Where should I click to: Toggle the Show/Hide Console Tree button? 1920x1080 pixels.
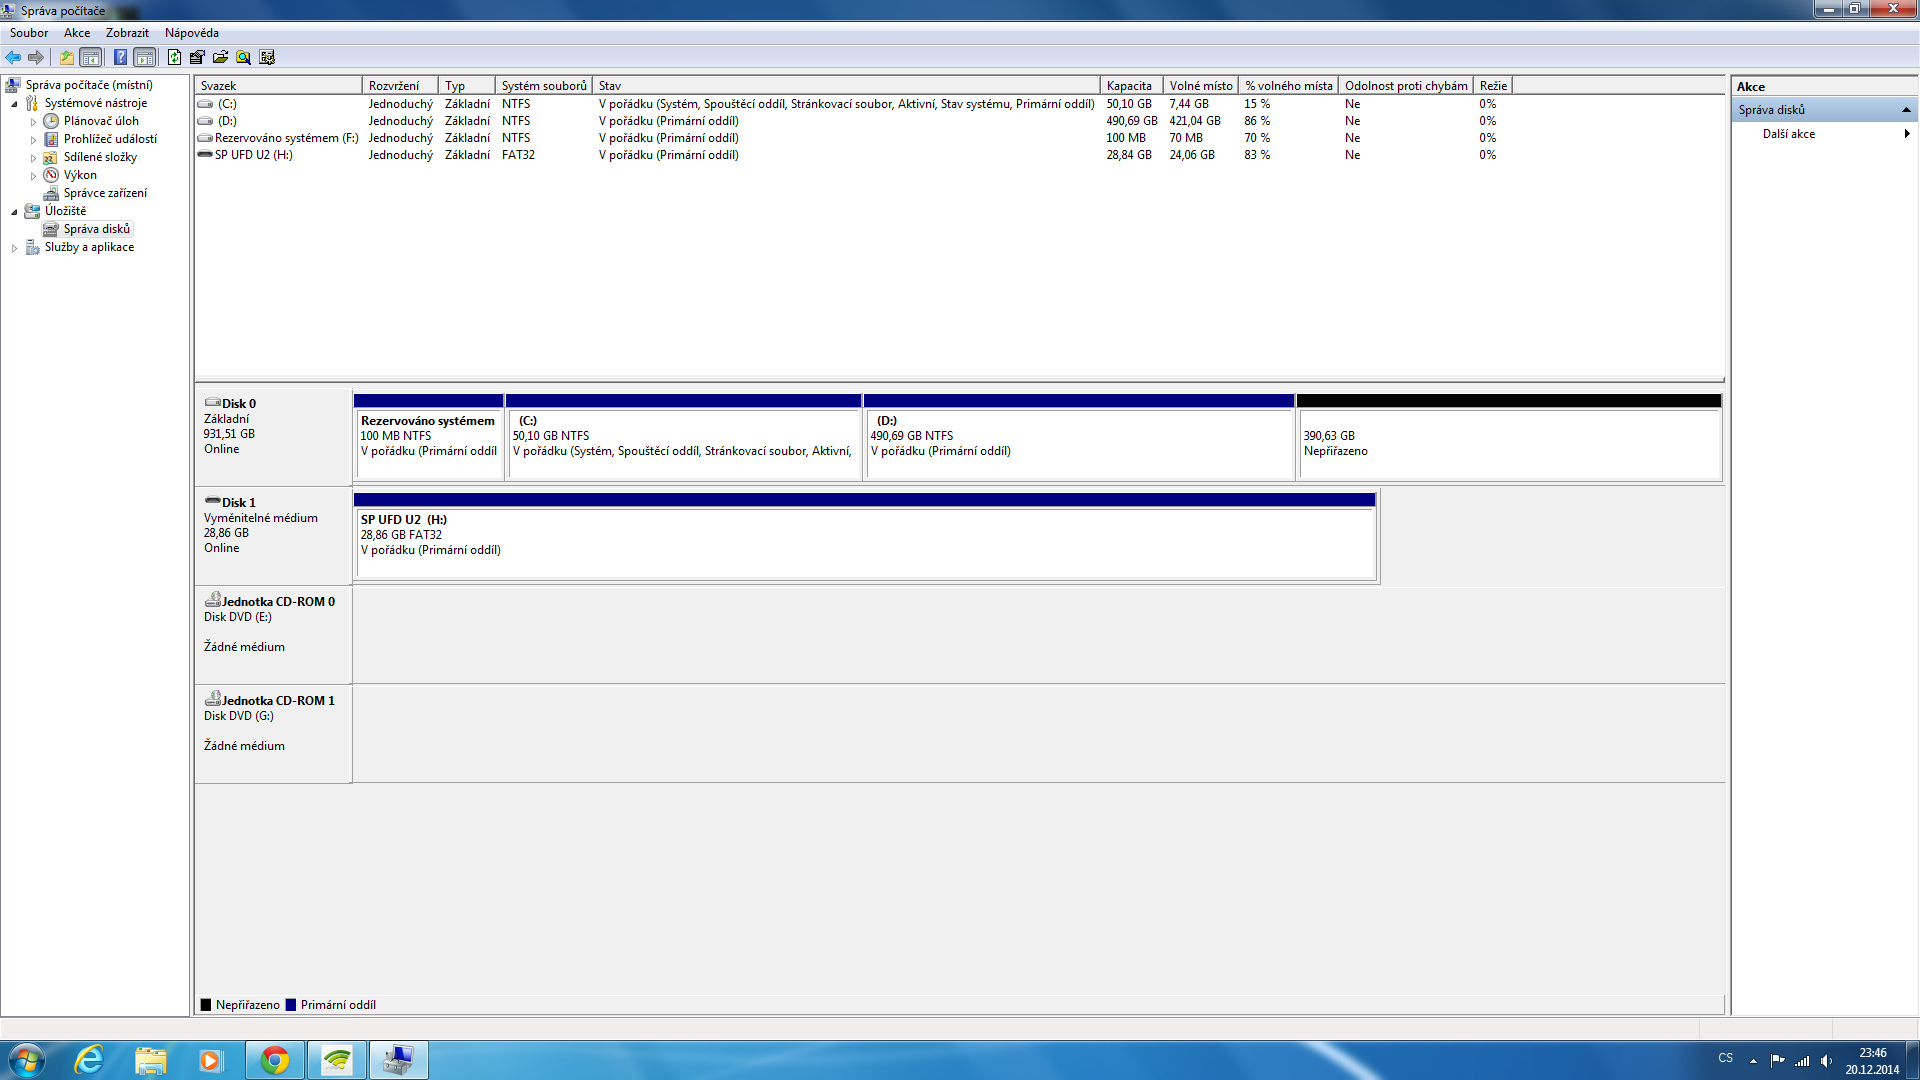click(x=91, y=57)
